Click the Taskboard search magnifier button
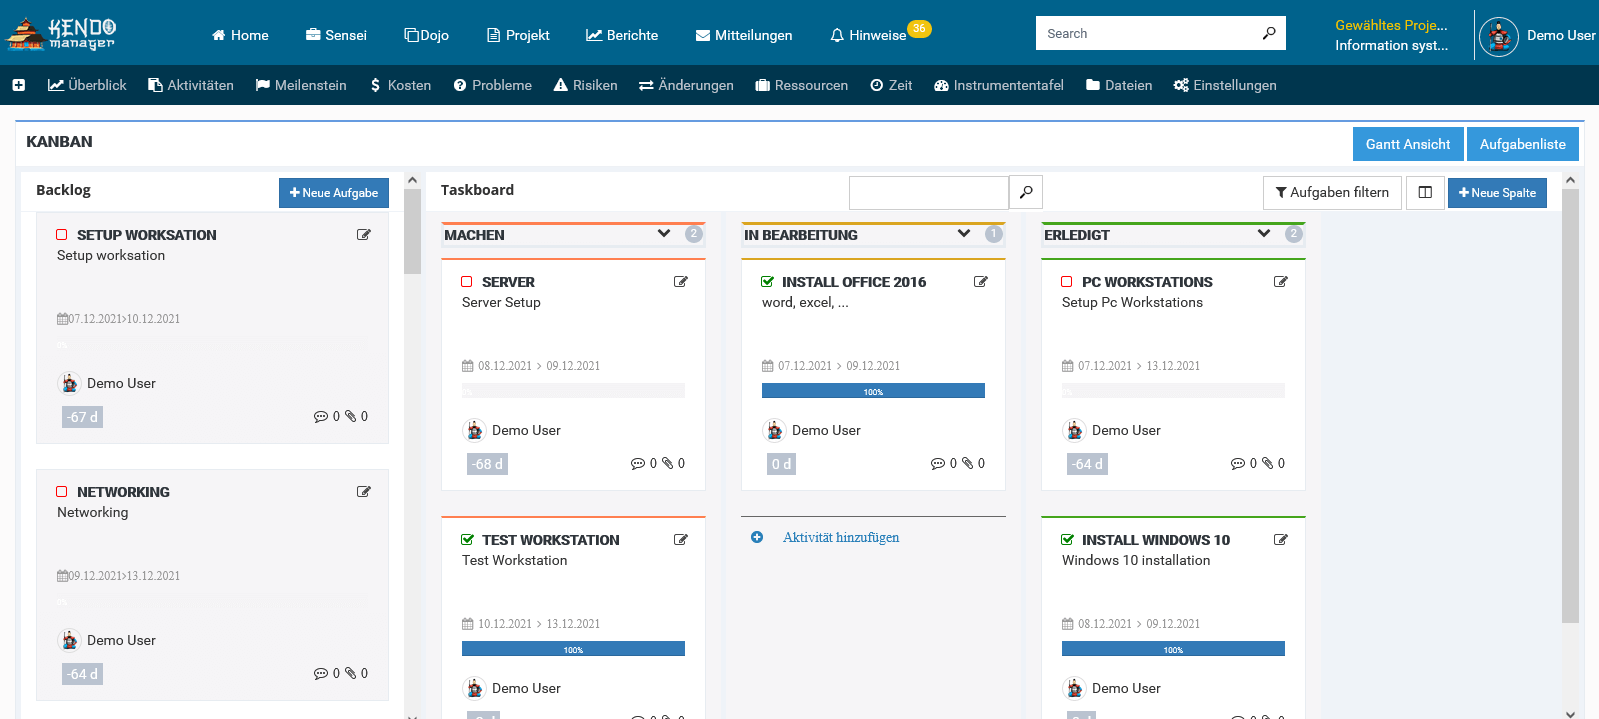 (1026, 192)
